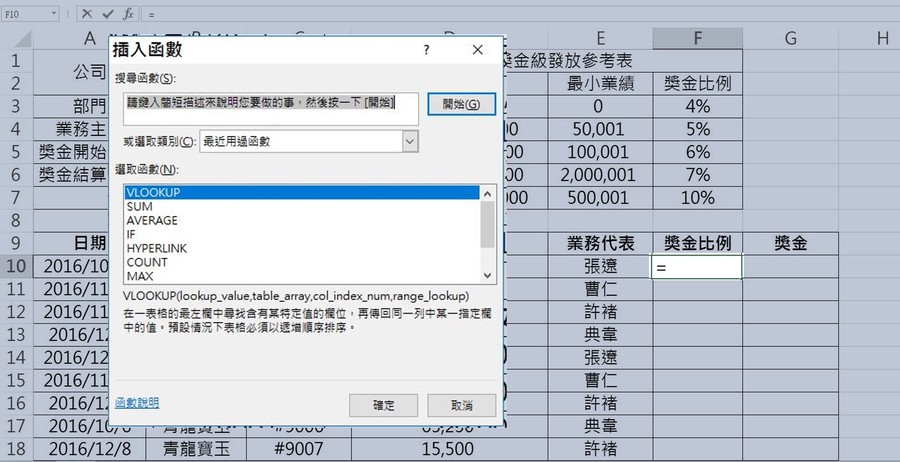Select HYPERLINK in the function list
Viewport: 900px width, 462px height.
coord(302,248)
